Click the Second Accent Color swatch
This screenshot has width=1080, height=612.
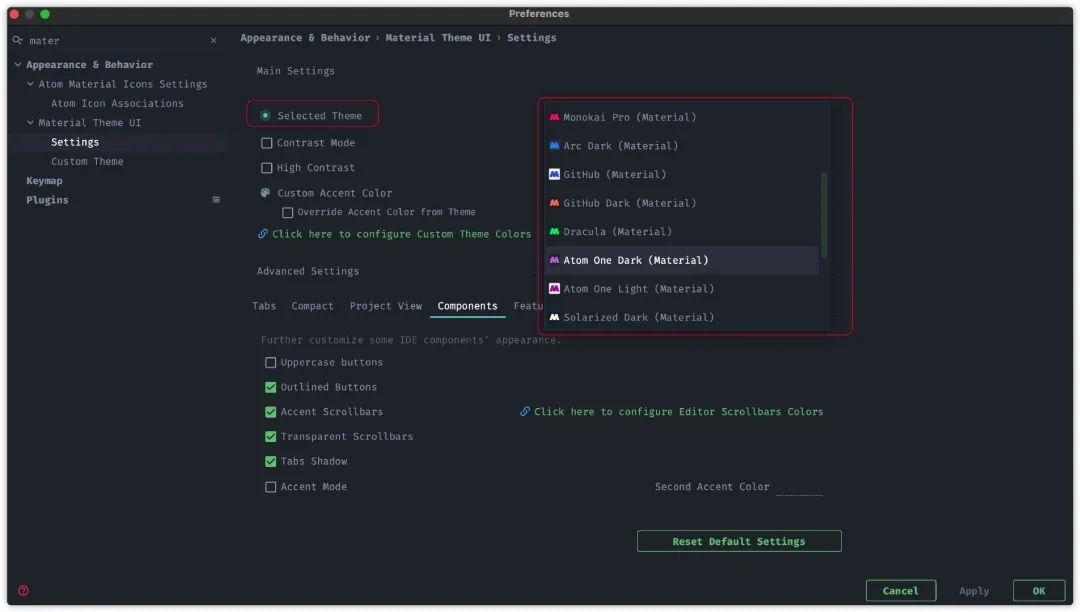pyautogui.click(x=799, y=487)
